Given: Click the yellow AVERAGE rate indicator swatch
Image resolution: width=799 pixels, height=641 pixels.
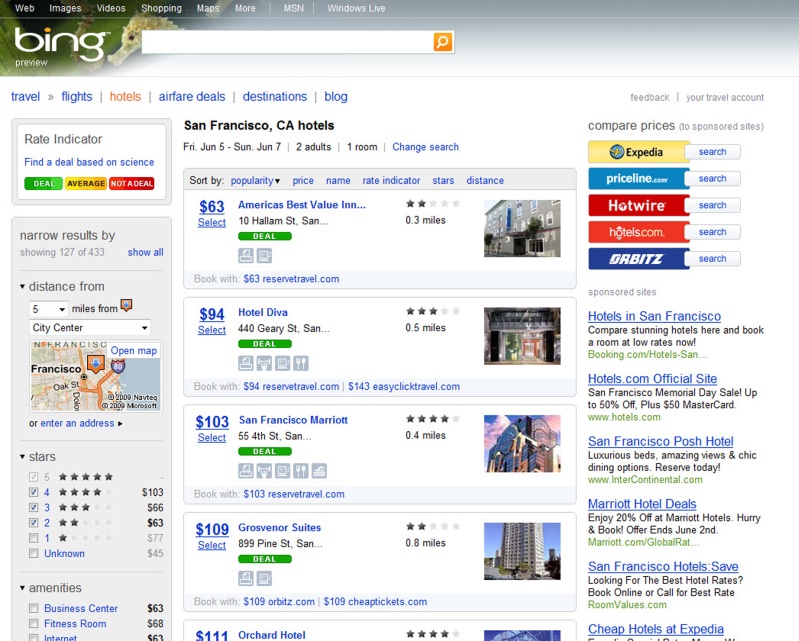Looking at the screenshot, I should point(86,183).
